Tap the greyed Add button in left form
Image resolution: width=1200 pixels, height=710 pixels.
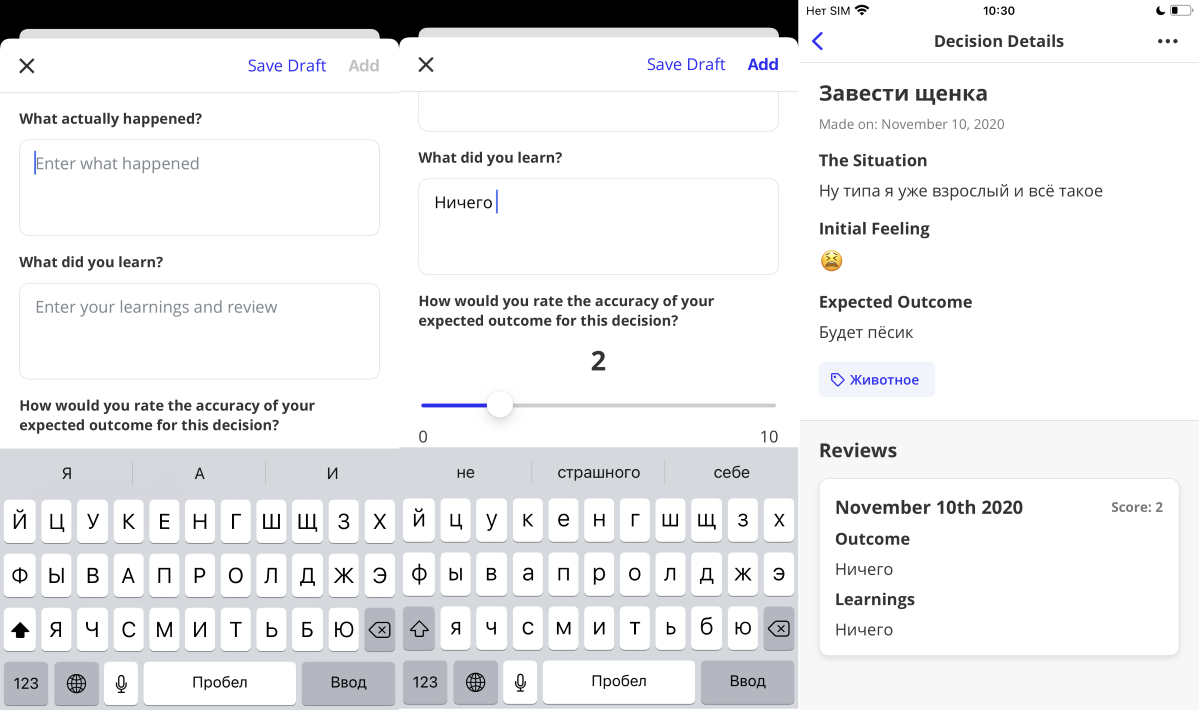[x=364, y=66]
